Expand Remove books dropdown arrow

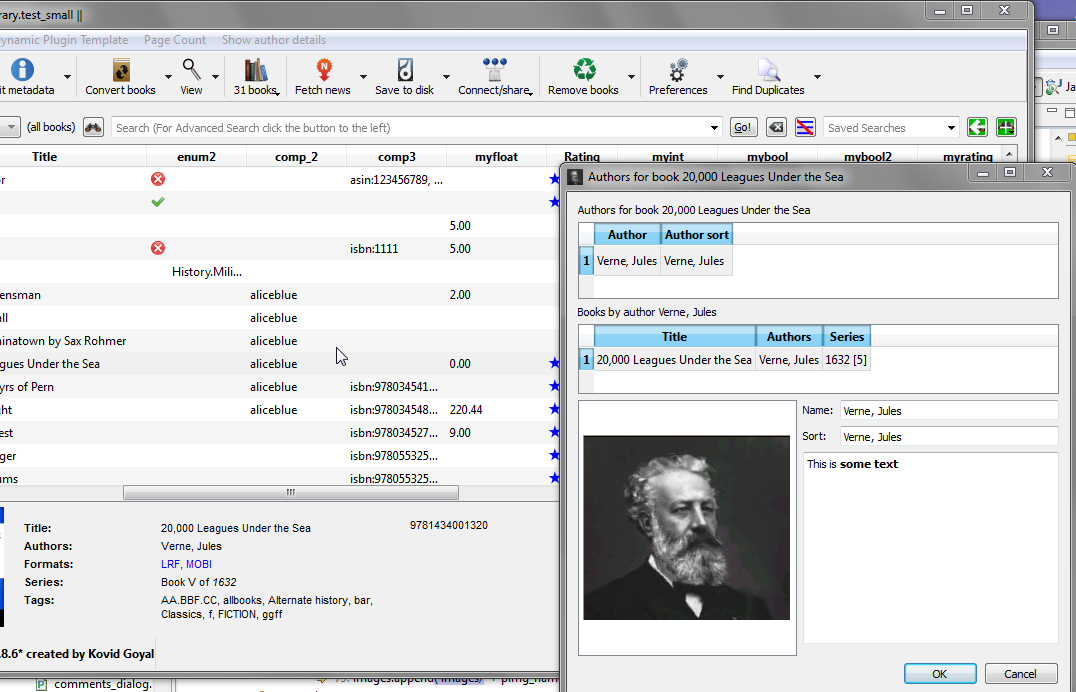coord(631,77)
